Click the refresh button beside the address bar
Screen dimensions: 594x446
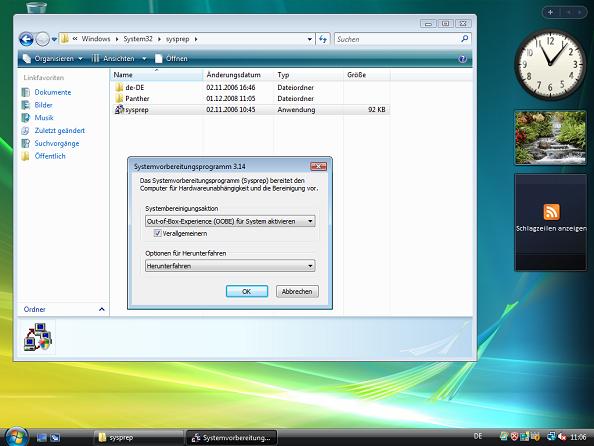(323, 39)
